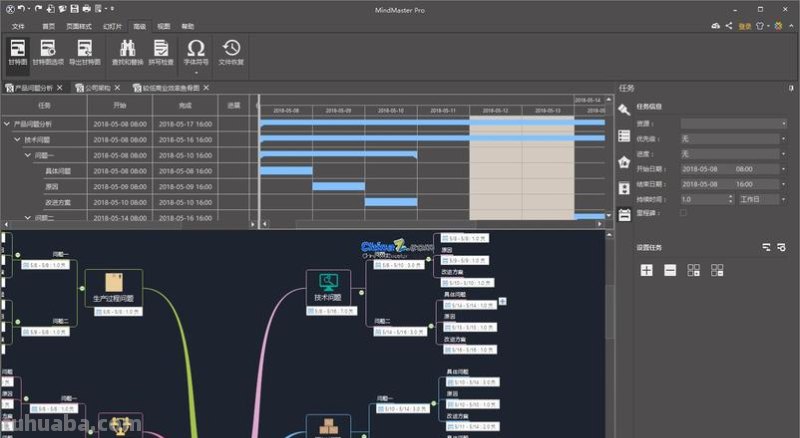Click the 登录 login link at top right

[745, 26]
